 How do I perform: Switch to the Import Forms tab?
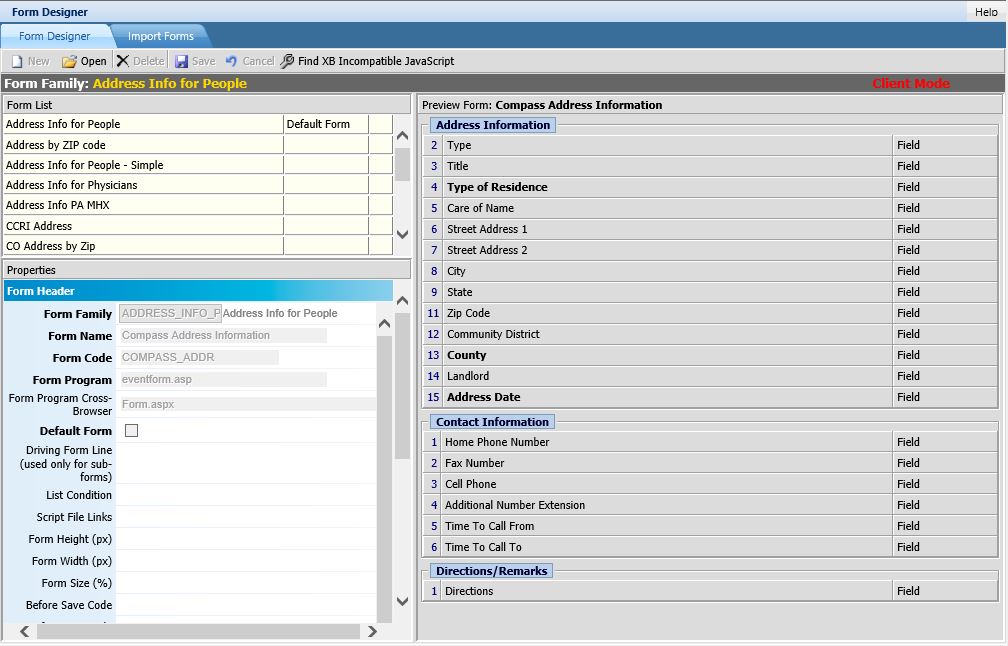pyautogui.click(x=161, y=36)
